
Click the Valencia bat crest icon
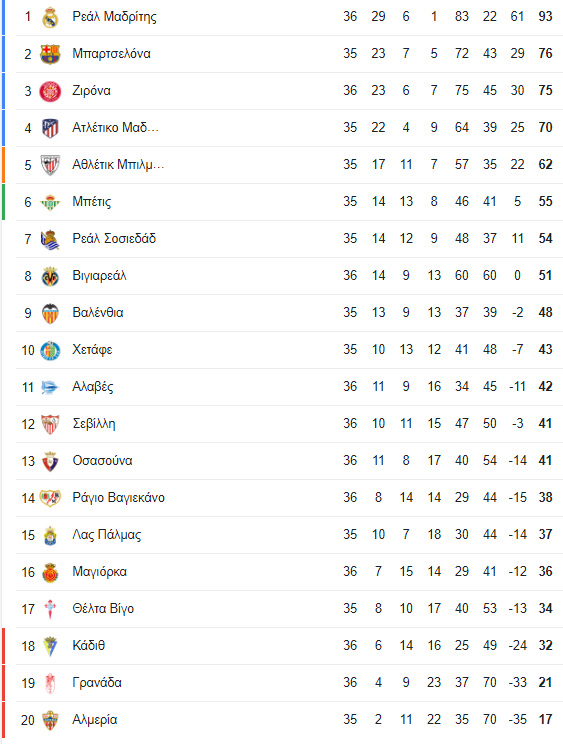[50, 313]
